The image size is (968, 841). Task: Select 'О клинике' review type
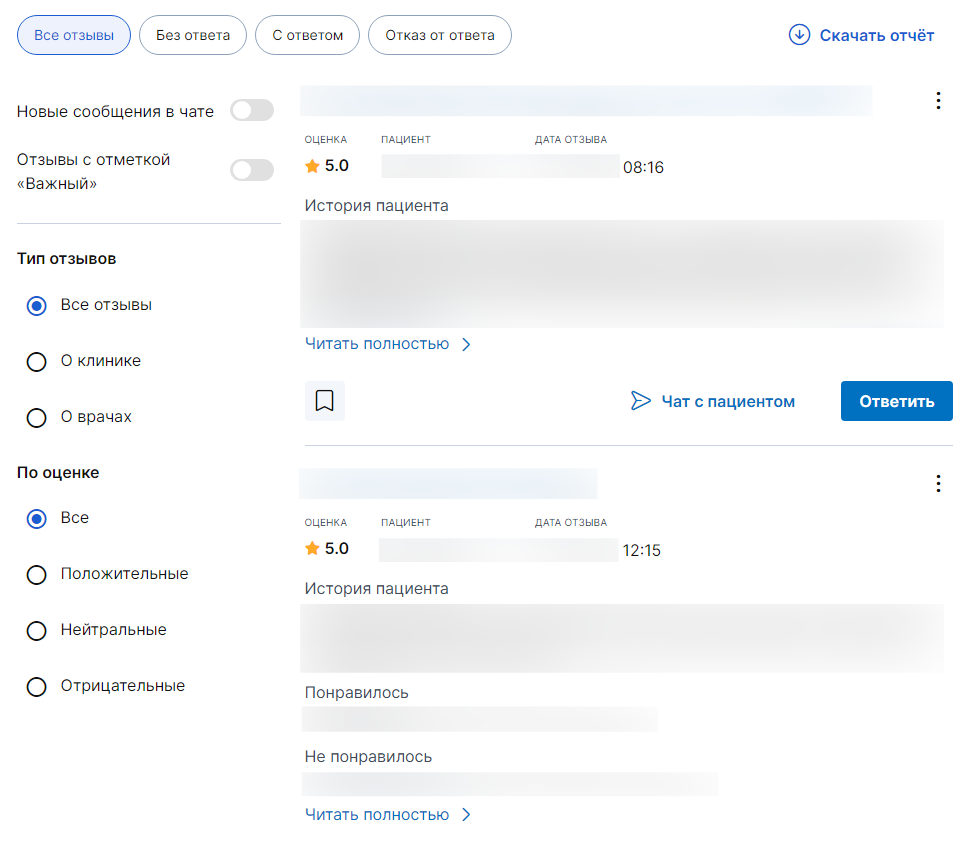[x=37, y=361]
